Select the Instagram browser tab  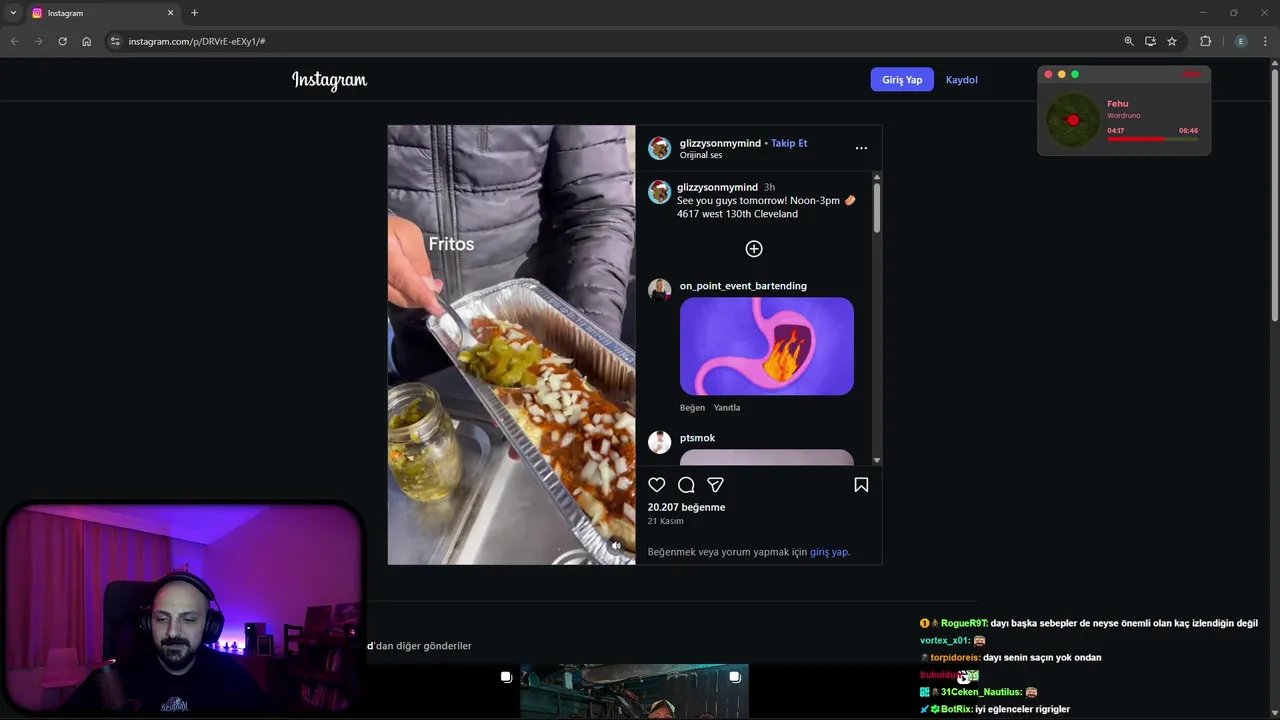coord(103,13)
